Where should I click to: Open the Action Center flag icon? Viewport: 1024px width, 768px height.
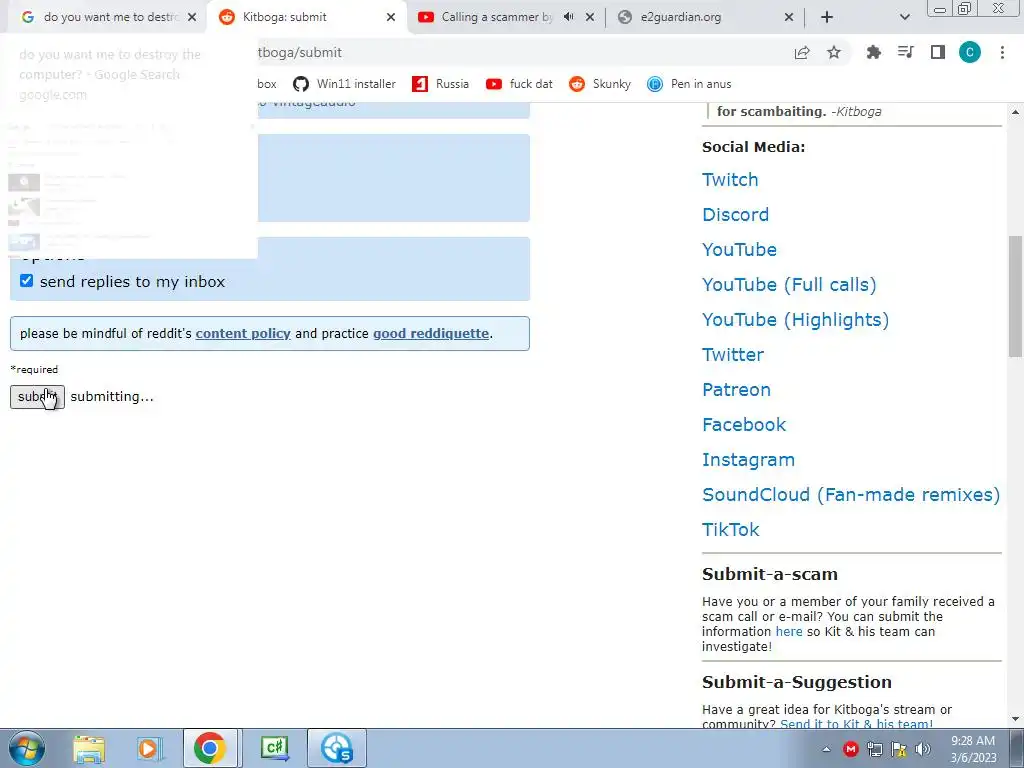(899, 749)
